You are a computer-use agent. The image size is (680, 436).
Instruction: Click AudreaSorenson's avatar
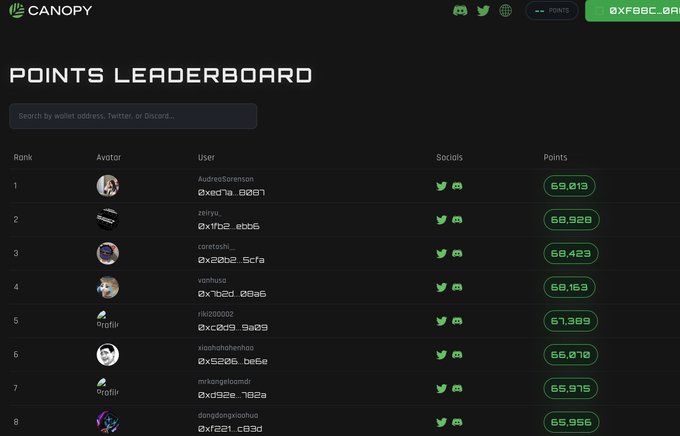pos(108,186)
